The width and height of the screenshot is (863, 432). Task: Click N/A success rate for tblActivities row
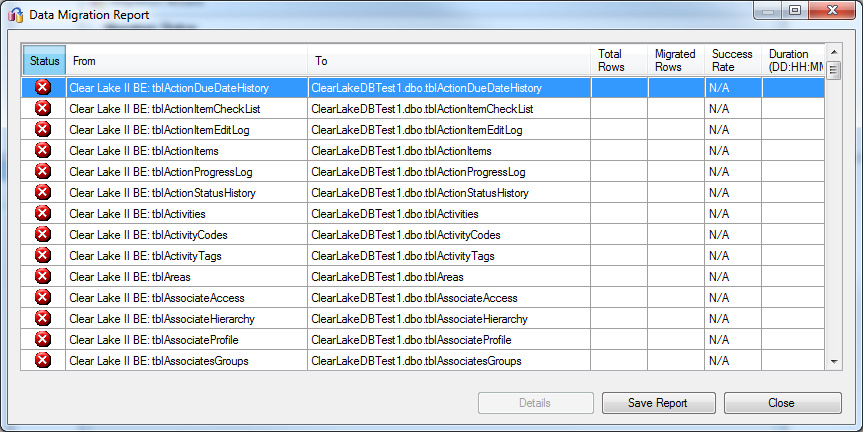click(x=733, y=213)
